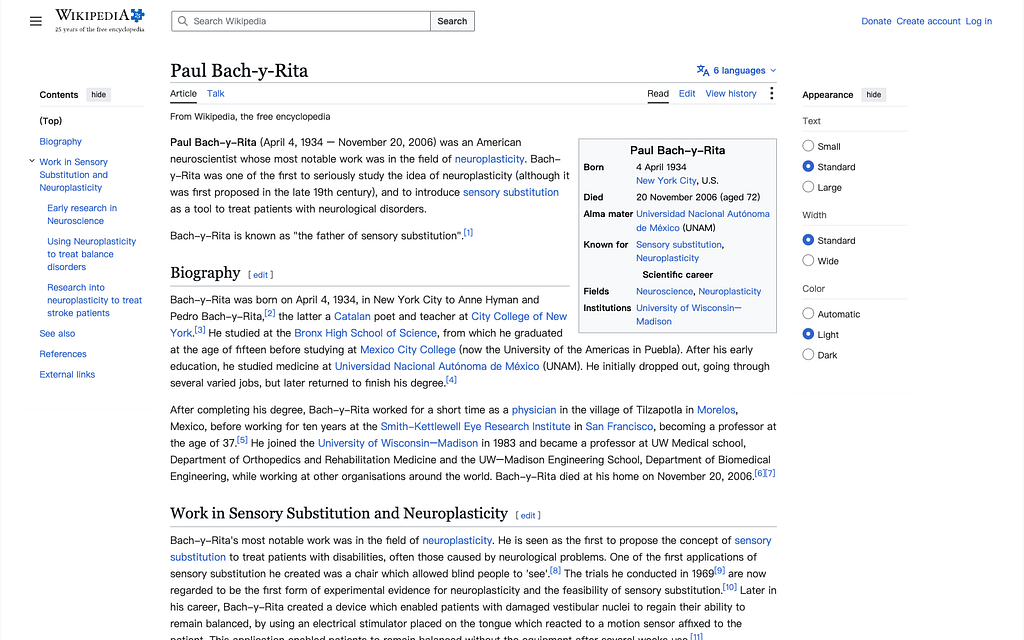
Task: Edit the Biography section
Action: coord(261,275)
